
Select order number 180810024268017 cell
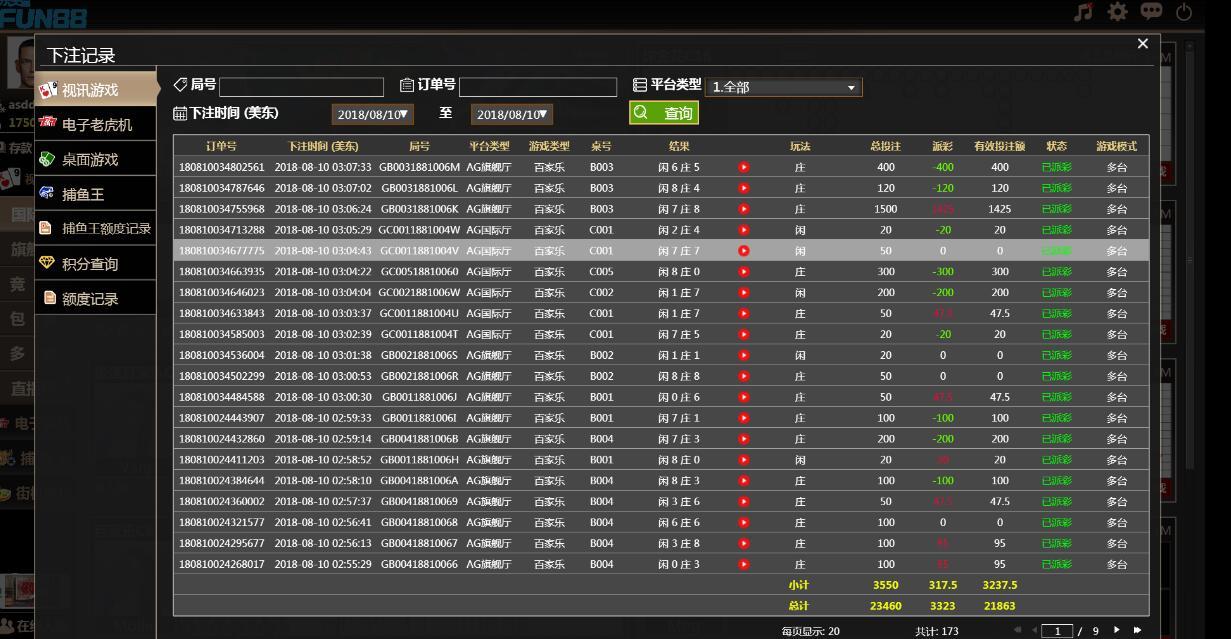point(222,564)
